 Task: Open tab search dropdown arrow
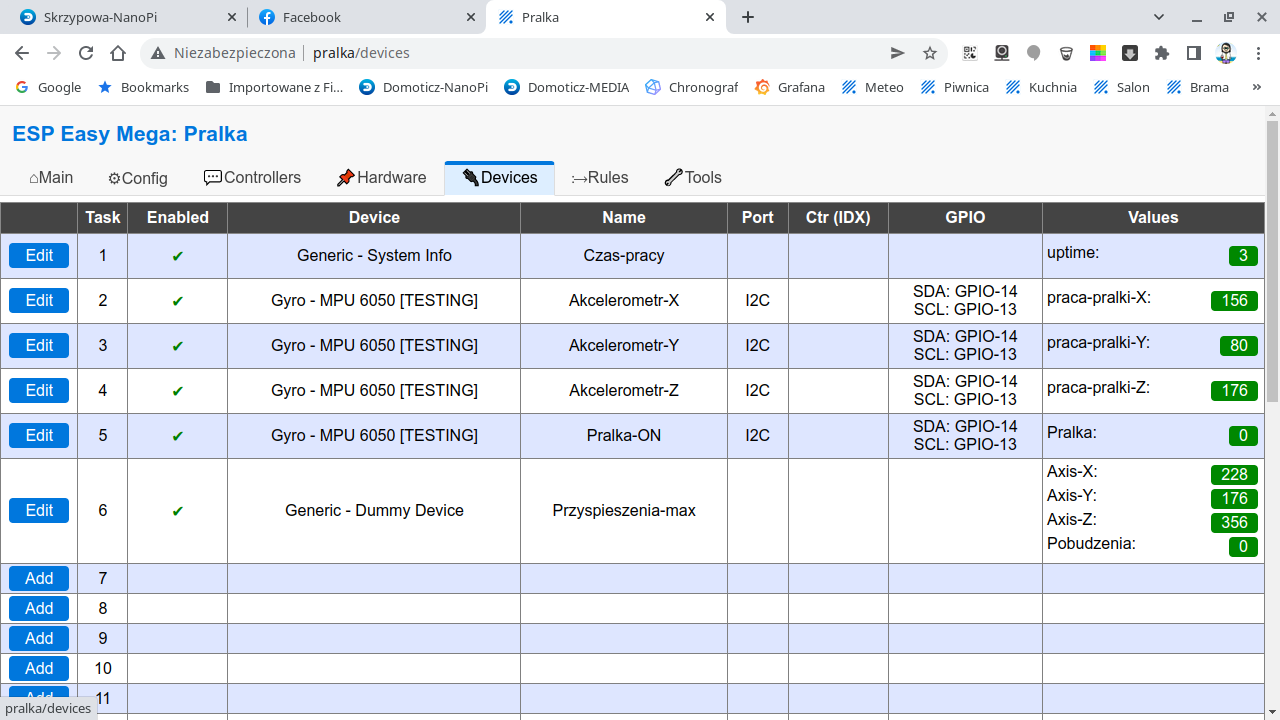1159,17
